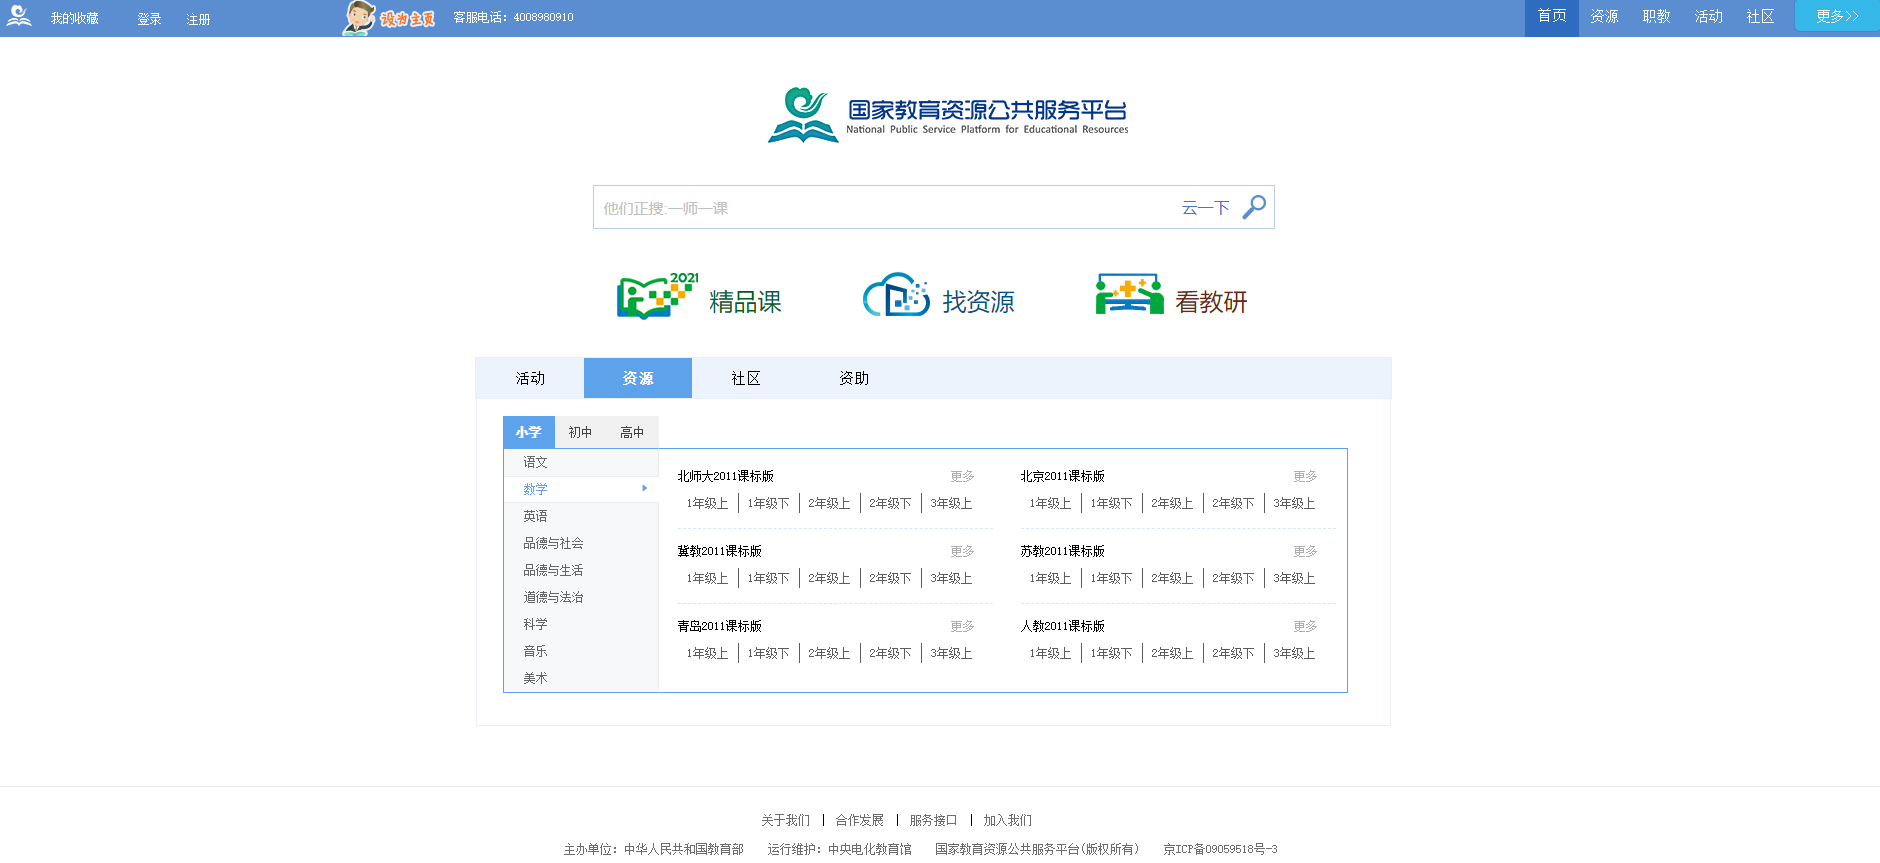1880x863 pixels.
Task: Click 人教2011课标版 heading
Action: coord(1062,626)
